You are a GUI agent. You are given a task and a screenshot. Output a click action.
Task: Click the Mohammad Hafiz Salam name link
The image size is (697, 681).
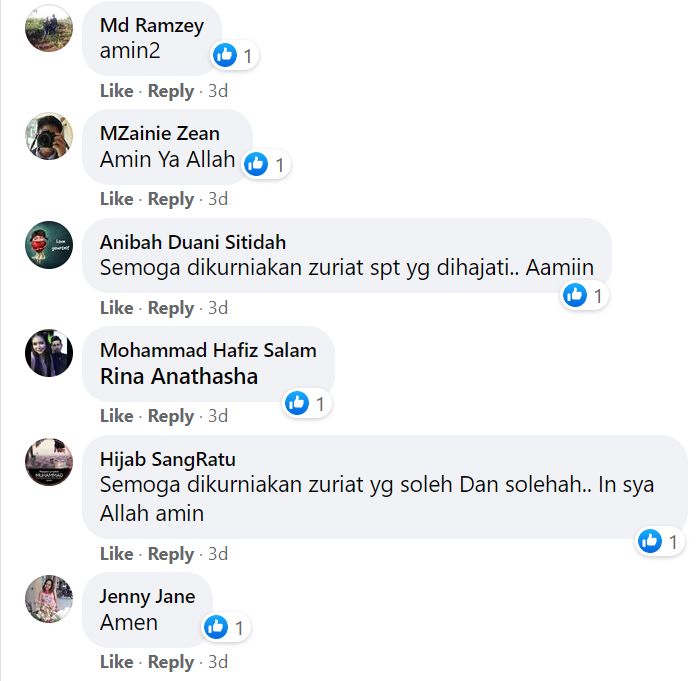point(208,350)
